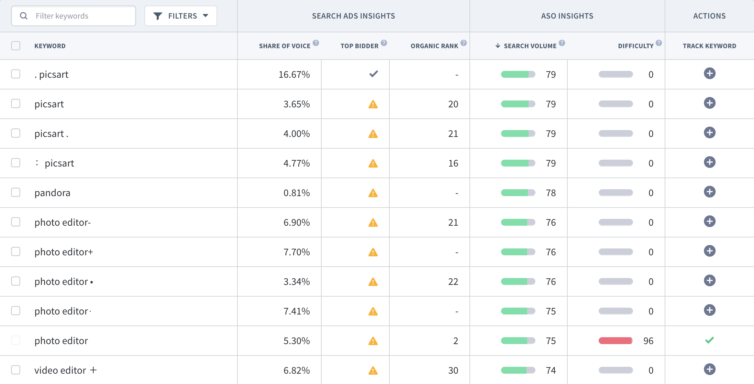Click warning icon in 'photo editor-' row
Image resolution: width=754 pixels, height=384 pixels.
[373, 223]
